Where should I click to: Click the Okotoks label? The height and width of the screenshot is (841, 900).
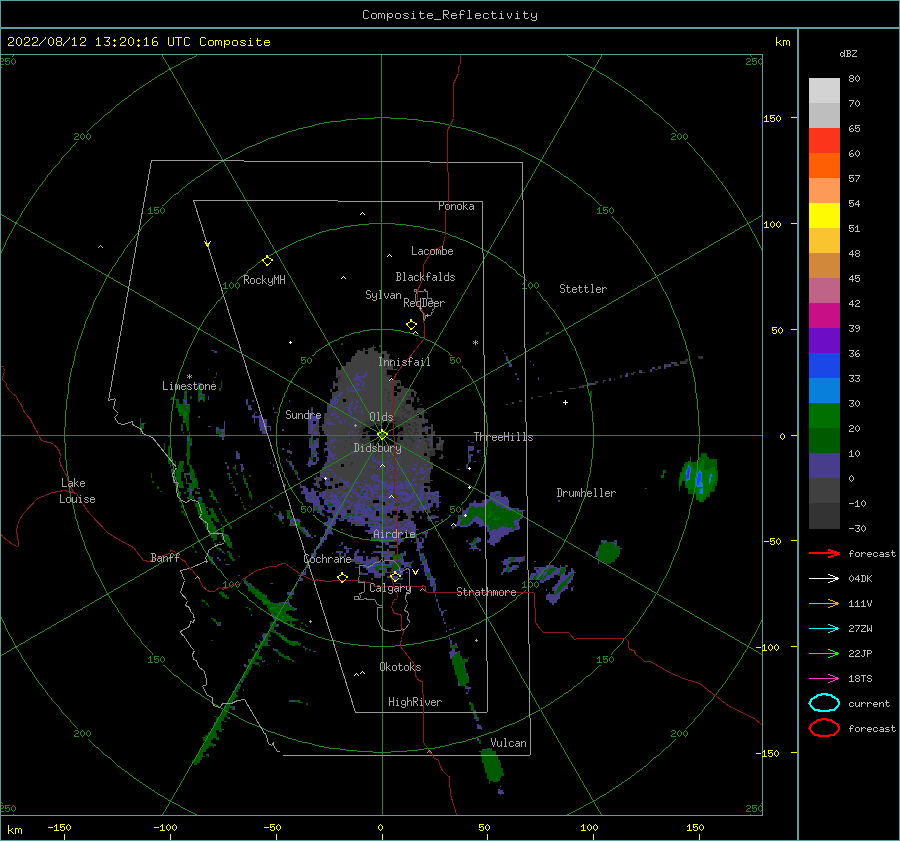click(x=400, y=667)
